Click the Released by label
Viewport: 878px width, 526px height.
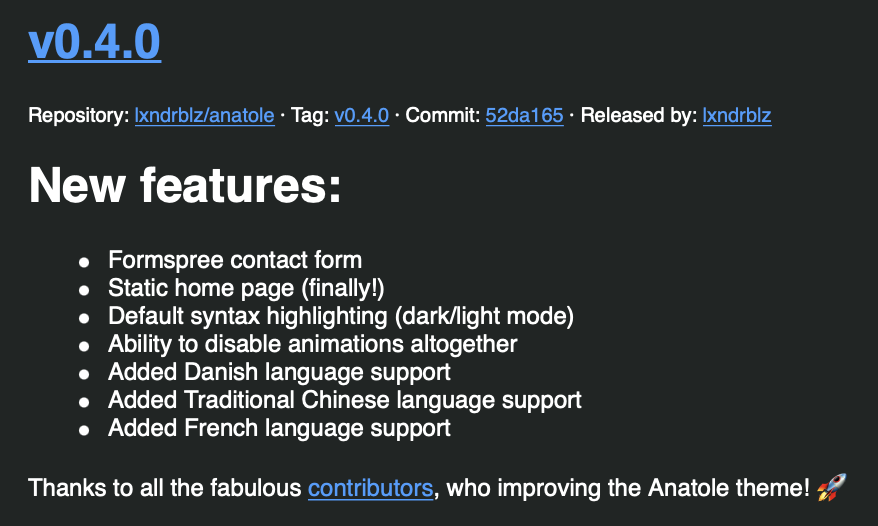[x=639, y=115]
